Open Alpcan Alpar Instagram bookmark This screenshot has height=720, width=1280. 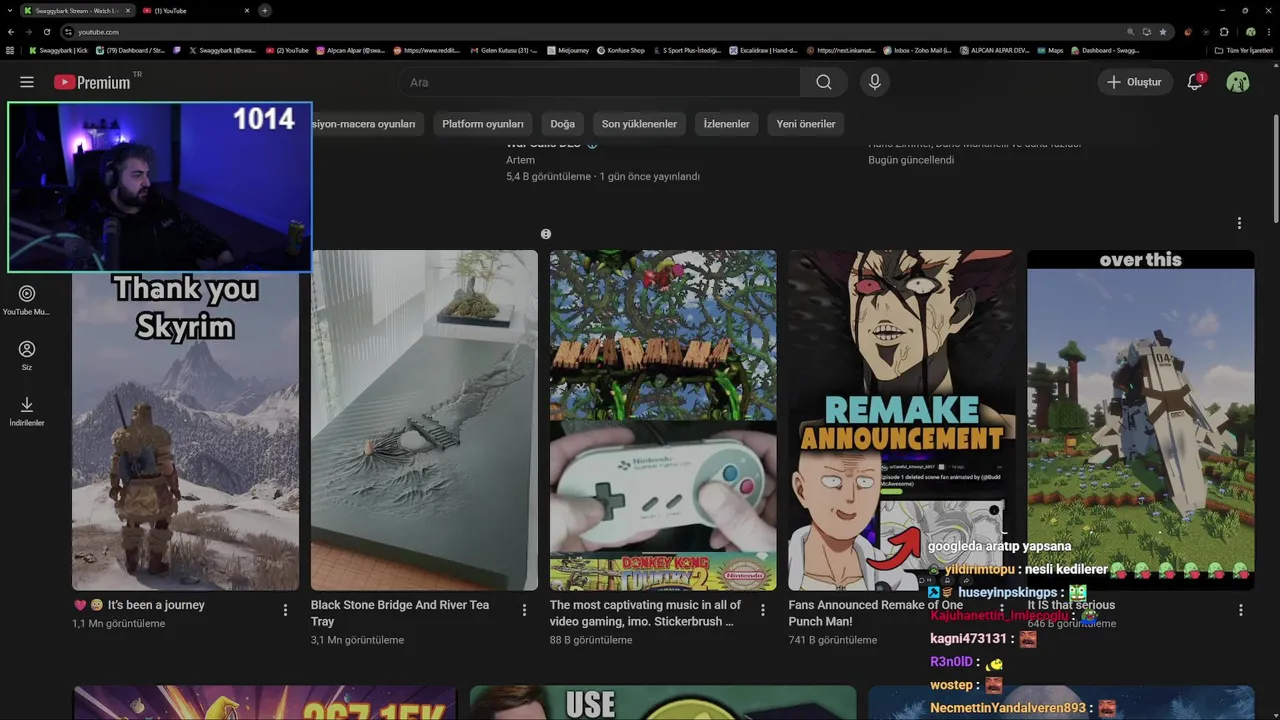[351, 50]
